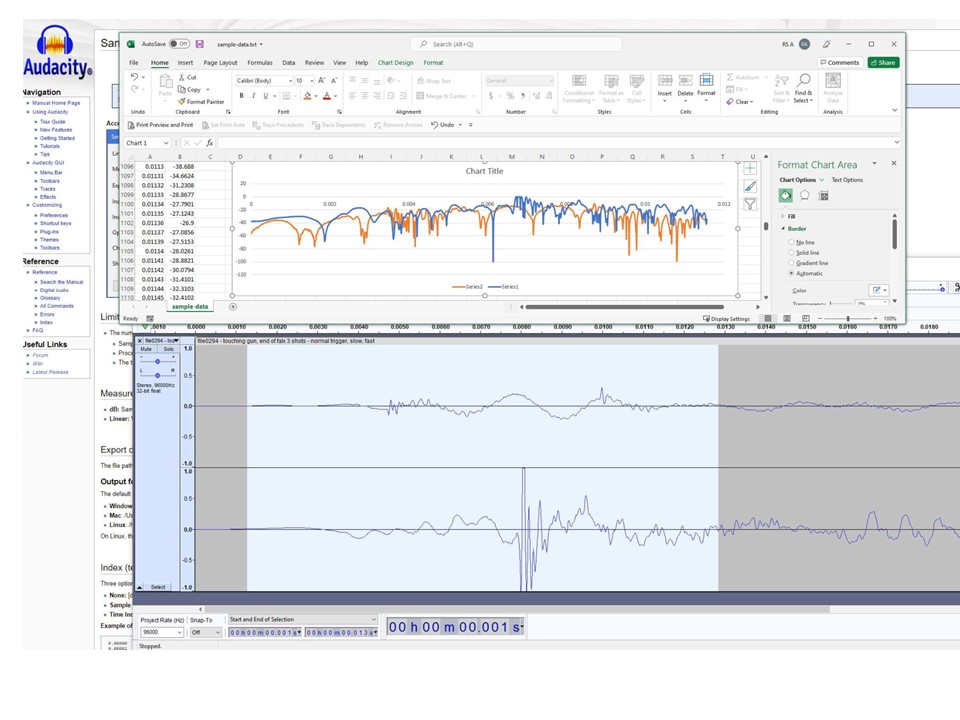Click the Find & Select magnifier icon

(804, 80)
